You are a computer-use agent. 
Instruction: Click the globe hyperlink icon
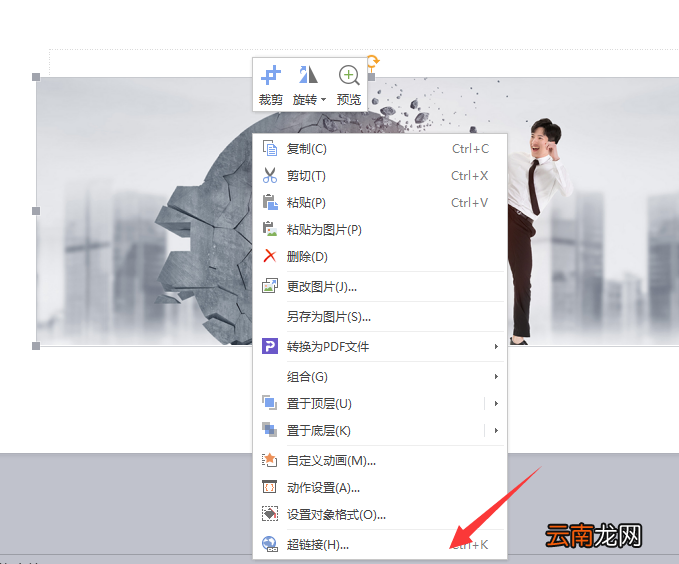[270, 544]
